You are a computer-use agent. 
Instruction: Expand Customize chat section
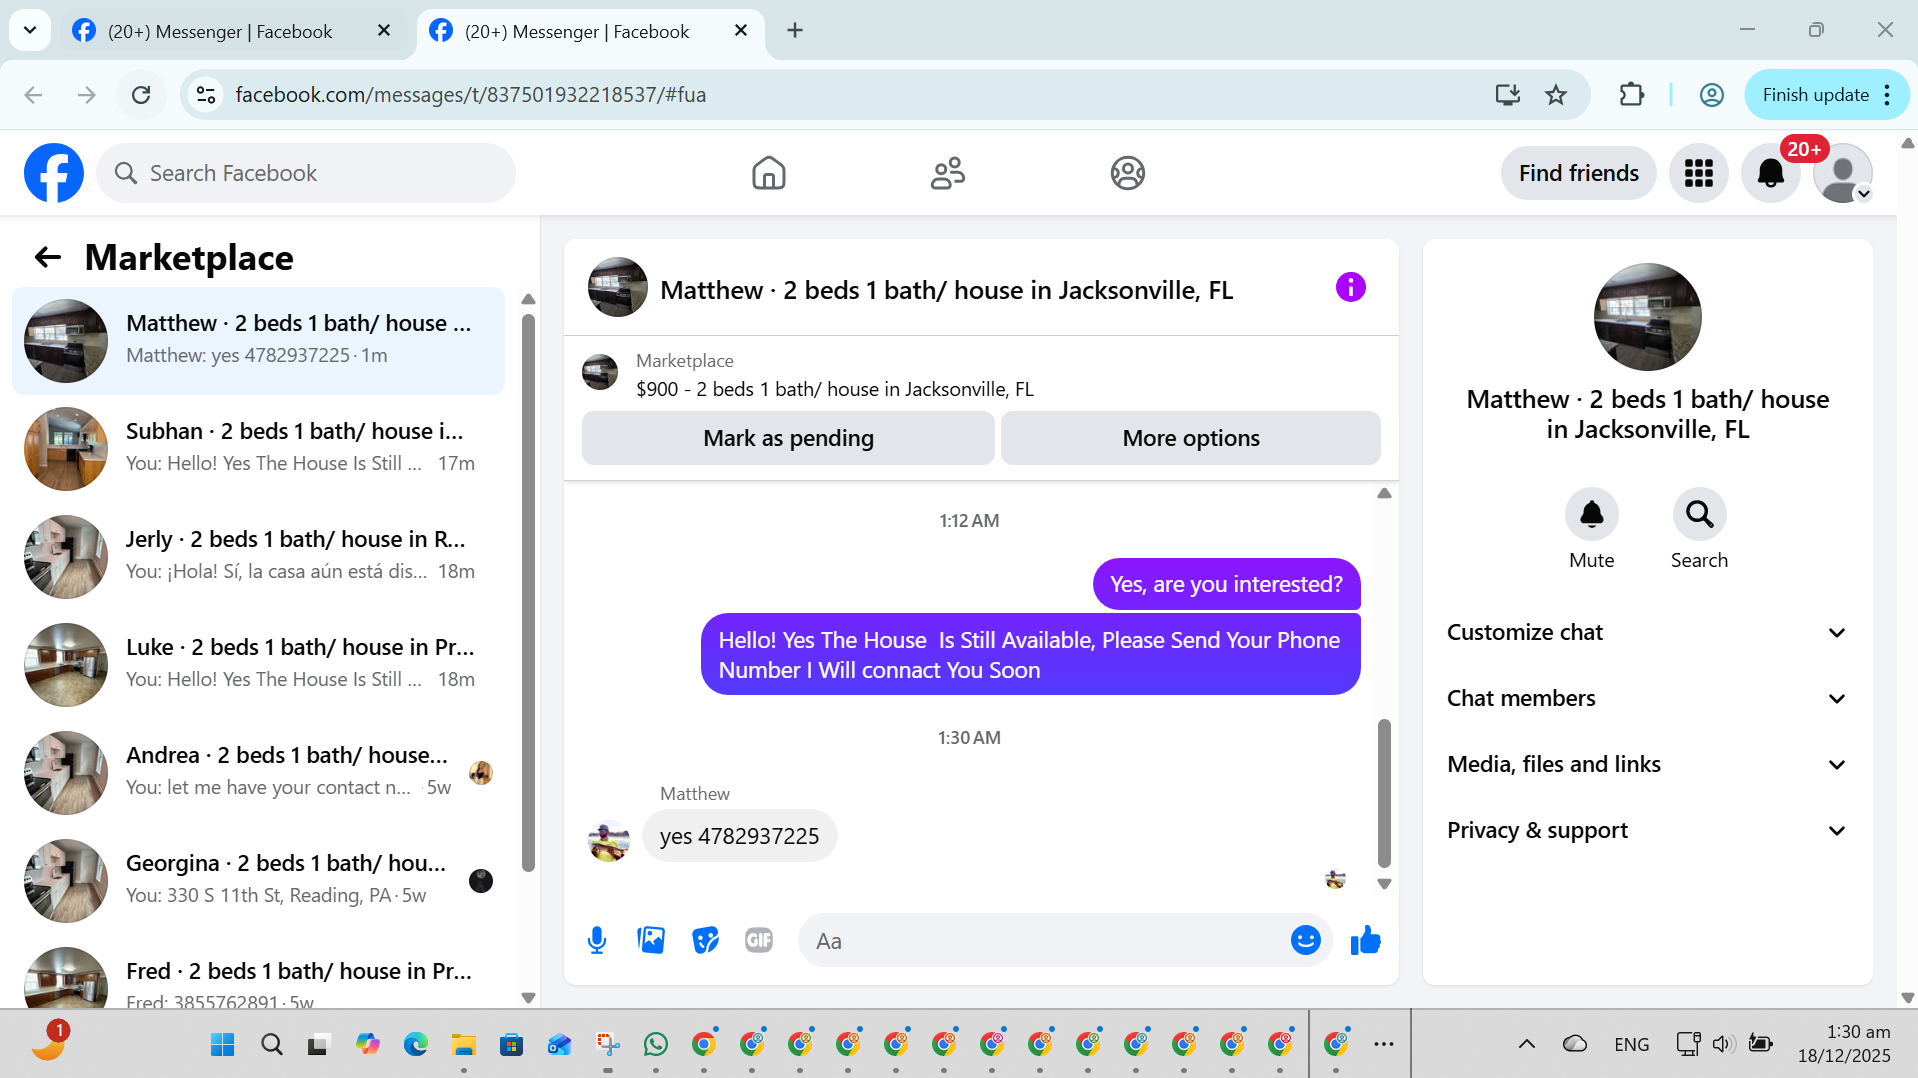click(x=1647, y=633)
